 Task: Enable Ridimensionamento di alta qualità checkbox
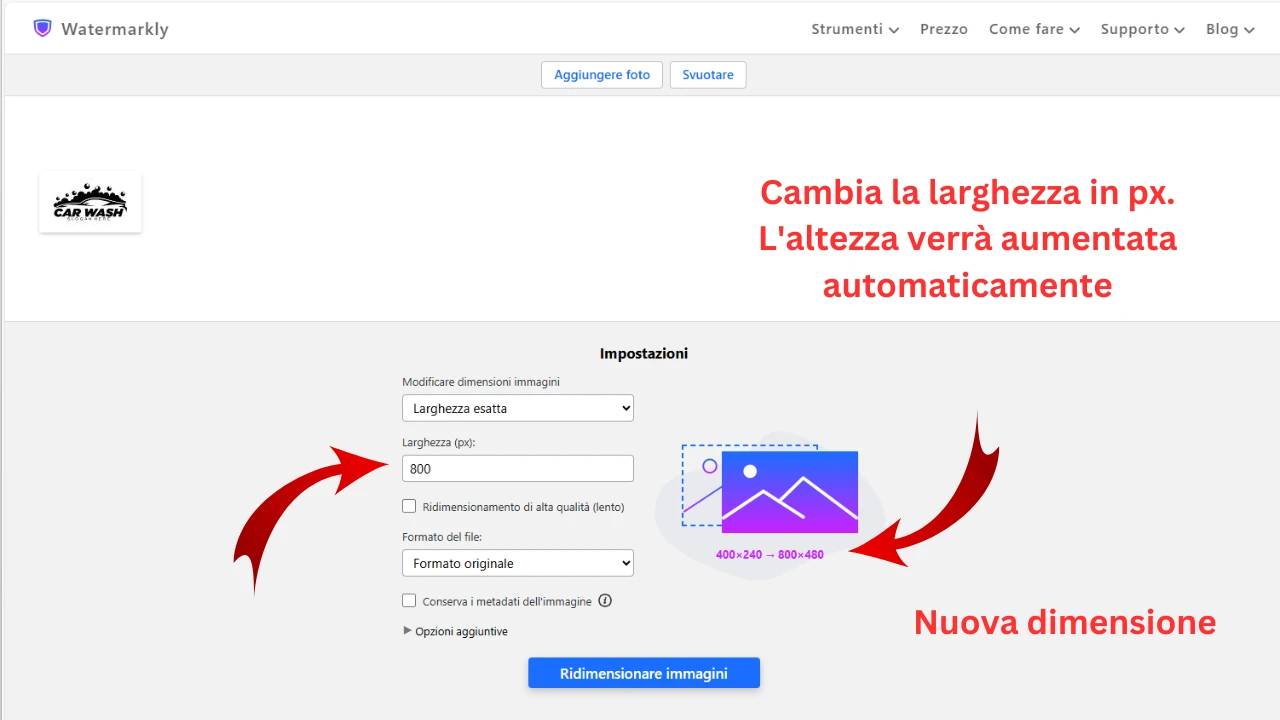409,506
